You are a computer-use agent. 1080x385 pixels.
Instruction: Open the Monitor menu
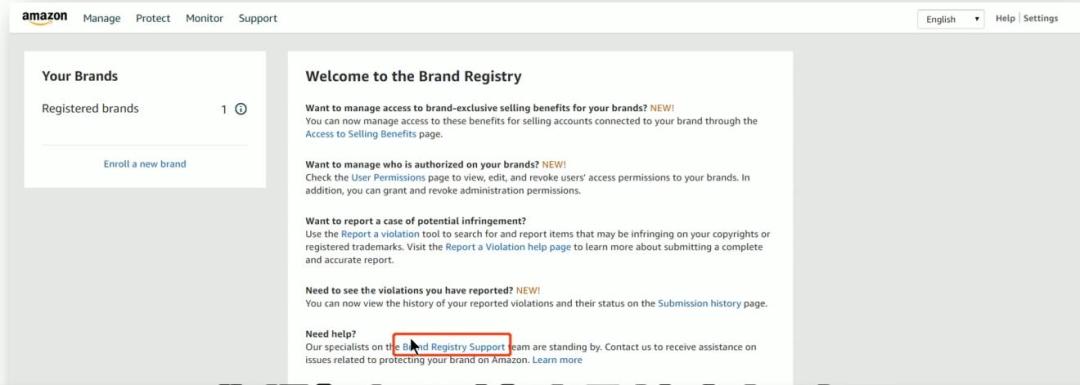(205, 19)
